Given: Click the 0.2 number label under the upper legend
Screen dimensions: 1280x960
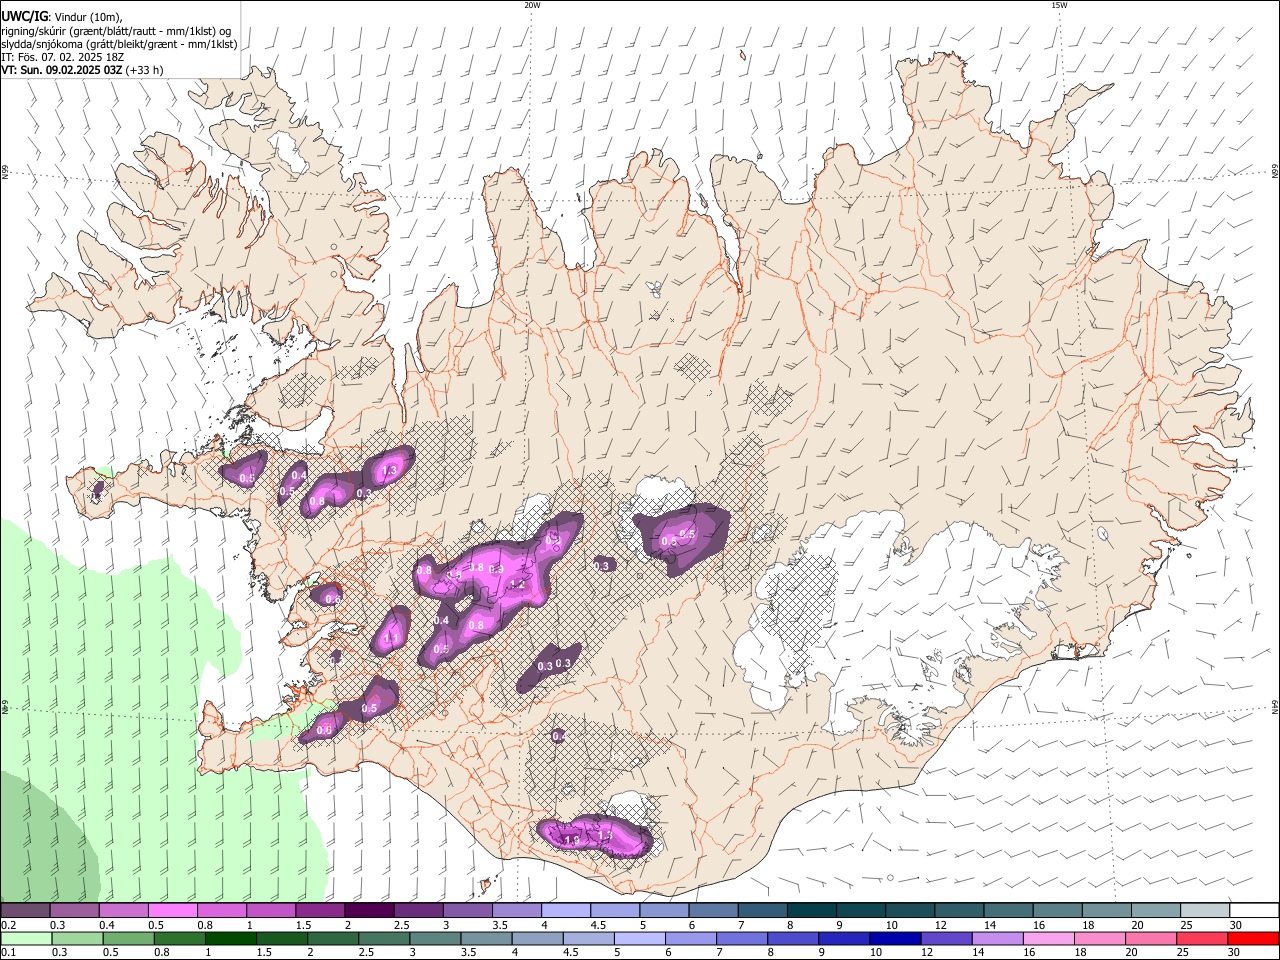Looking at the screenshot, I should click(9, 925).
